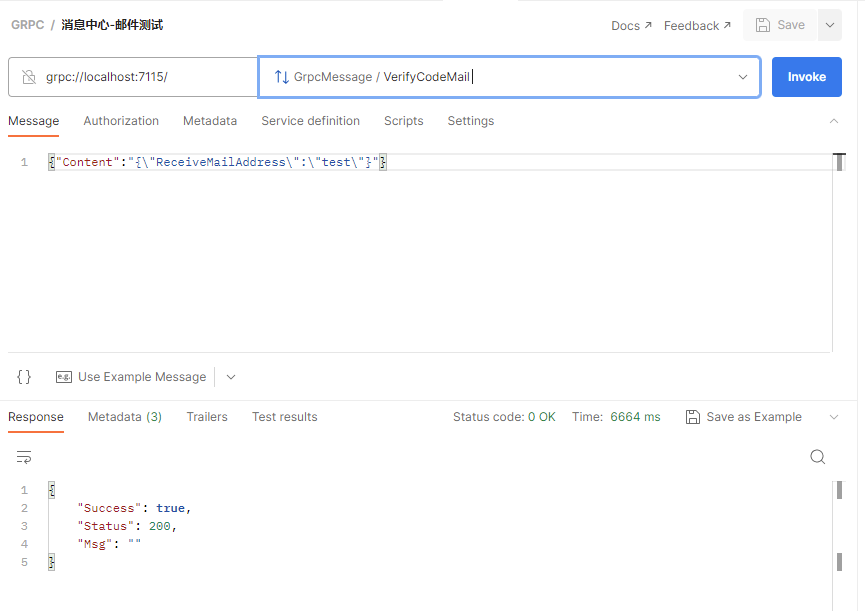The width and height of the screenshot is (865, 611).
Task: Collapse the request section chevron
Action: (834, 121)
